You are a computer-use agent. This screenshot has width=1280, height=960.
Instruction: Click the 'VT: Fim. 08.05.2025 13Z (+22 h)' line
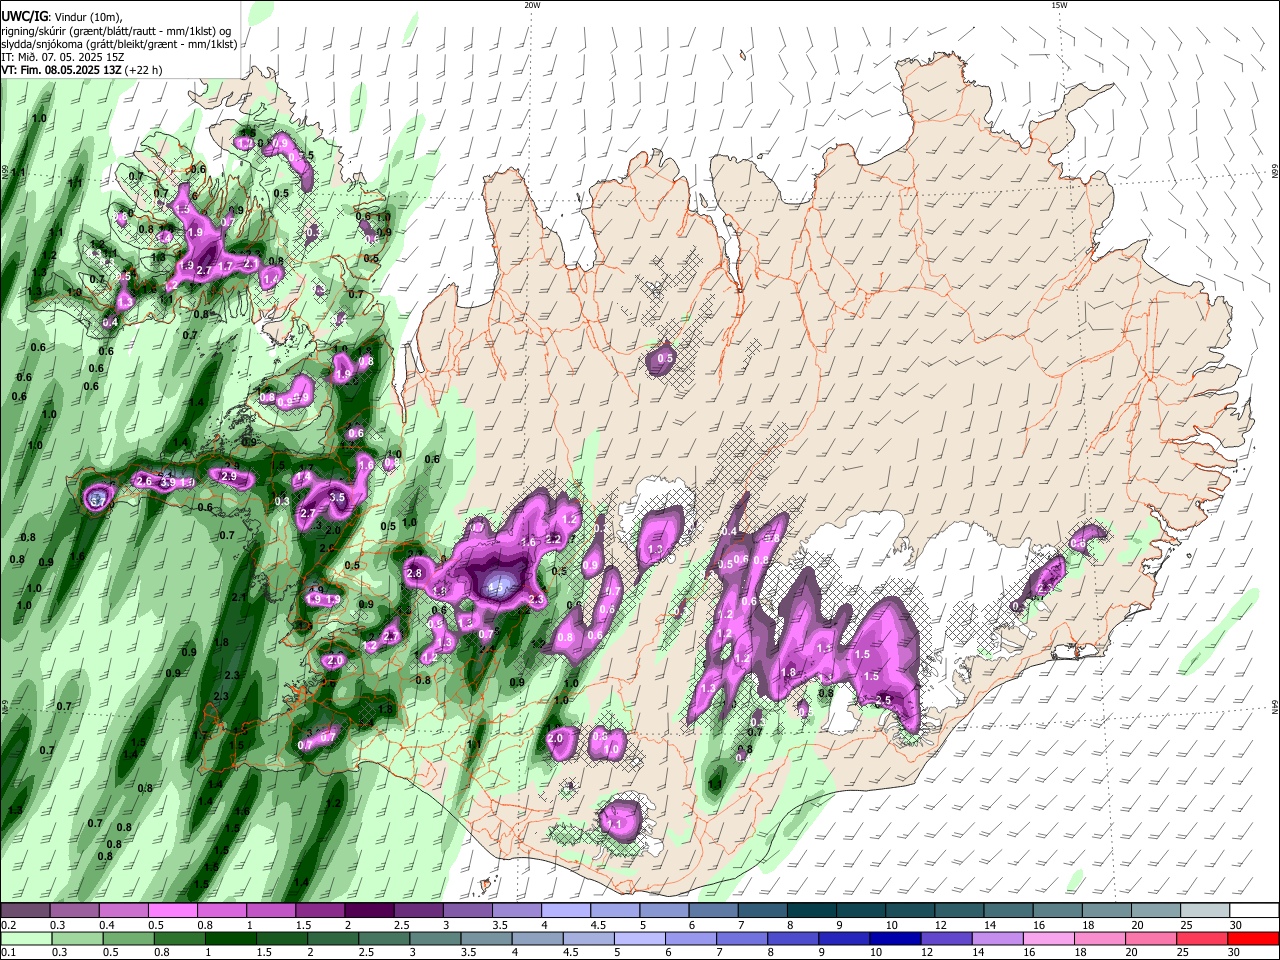81,70
